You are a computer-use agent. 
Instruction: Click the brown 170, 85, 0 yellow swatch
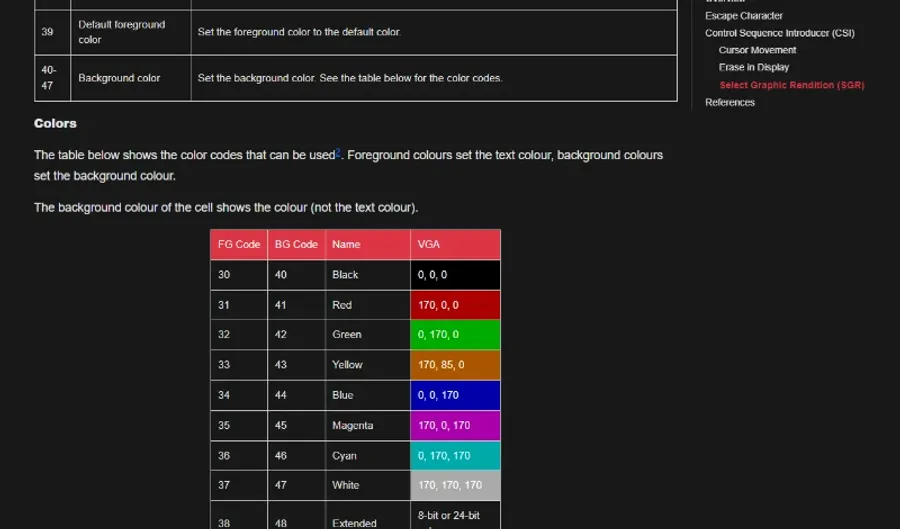[455, 365]
